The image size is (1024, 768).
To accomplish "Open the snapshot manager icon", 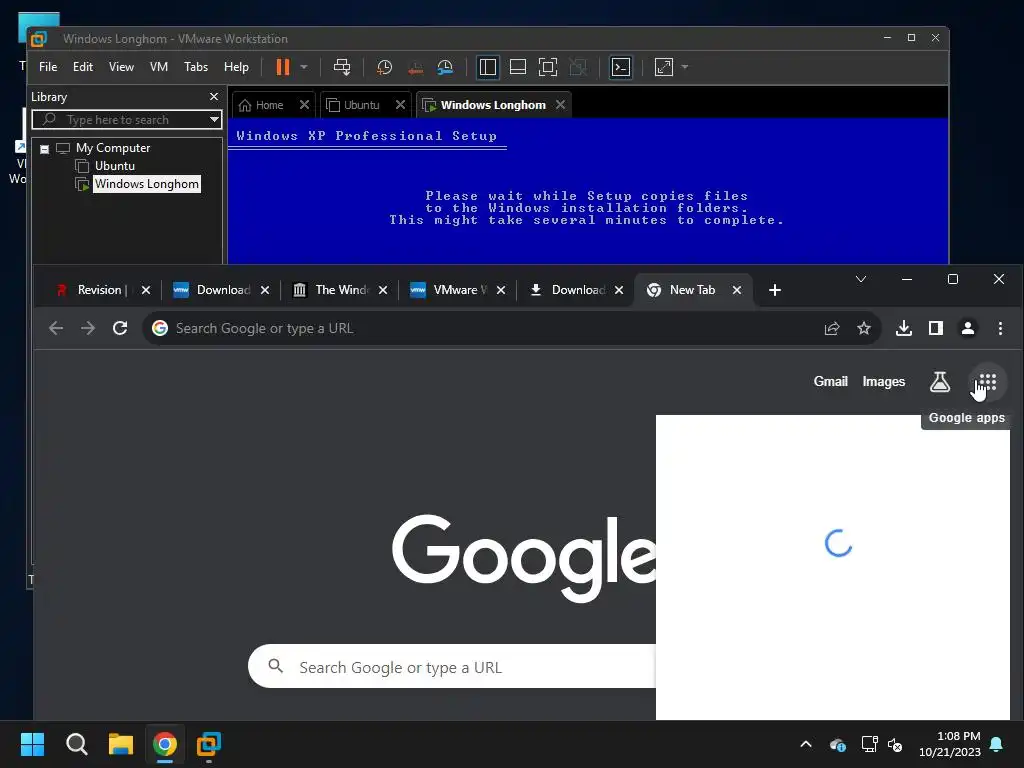I will pyautogui.click(x=445, y=67).
